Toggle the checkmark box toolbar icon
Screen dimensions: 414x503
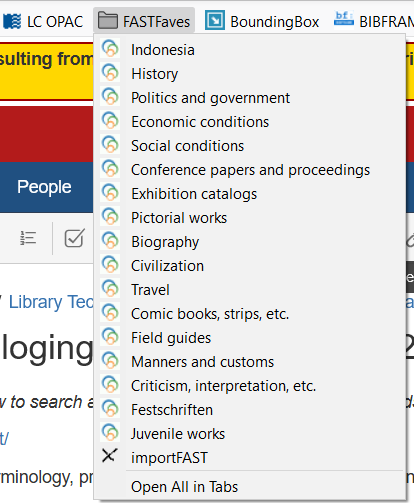click(74, 238)
